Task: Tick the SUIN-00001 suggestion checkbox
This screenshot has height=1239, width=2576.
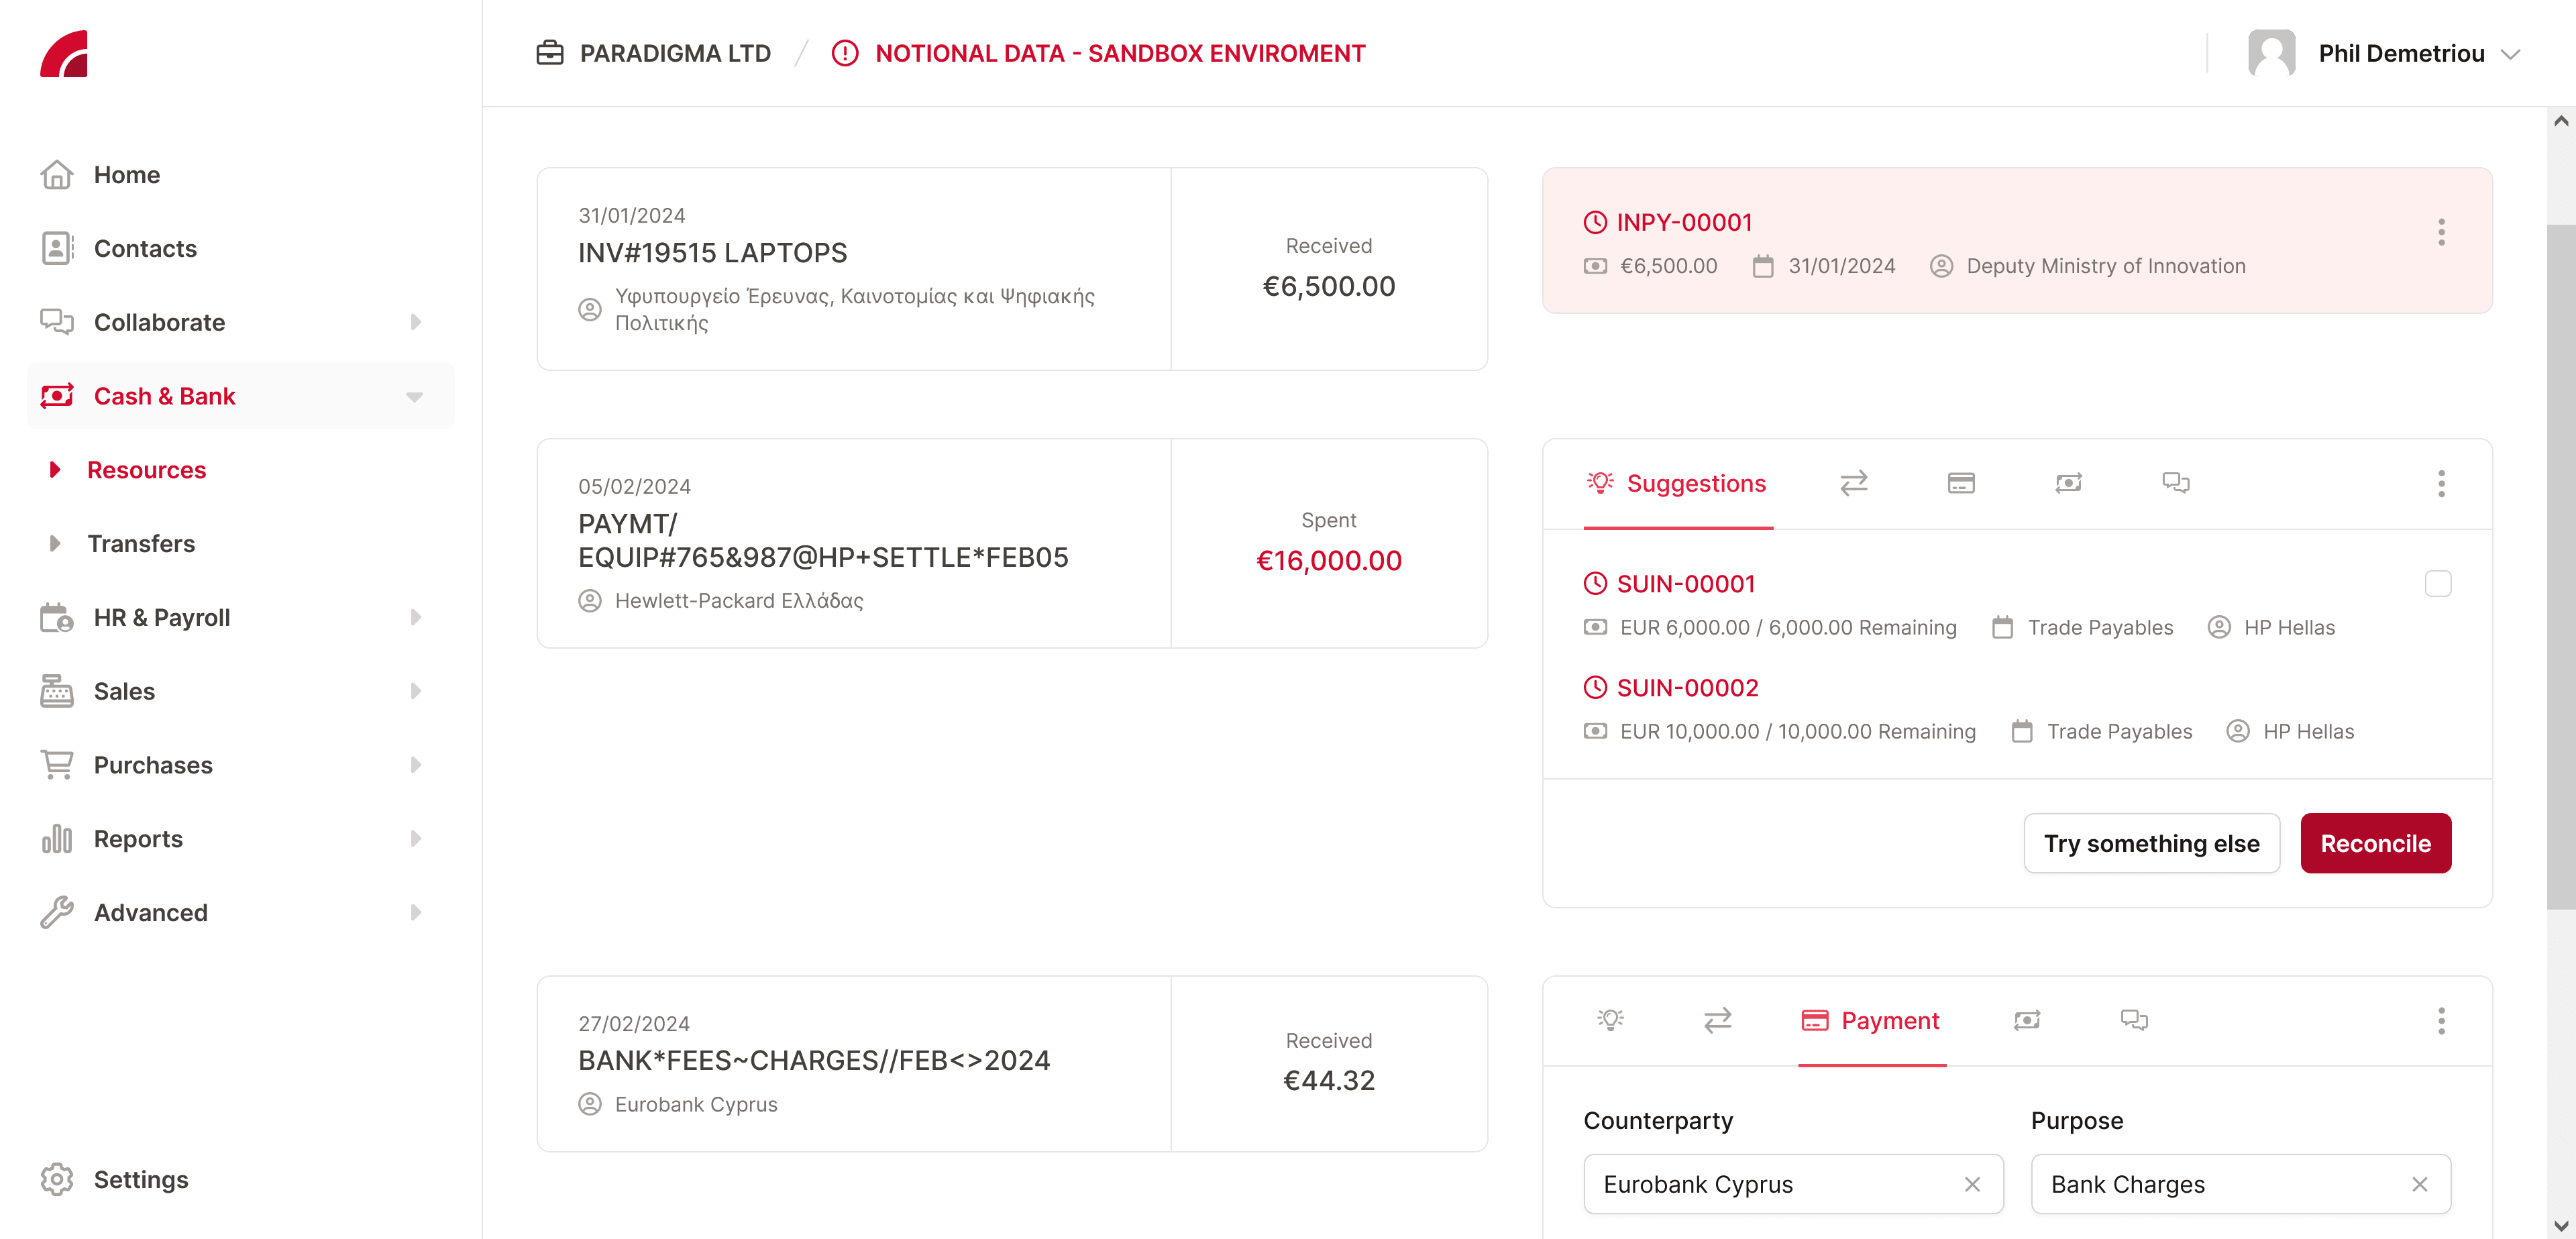Action: [x=2437, y=584]
